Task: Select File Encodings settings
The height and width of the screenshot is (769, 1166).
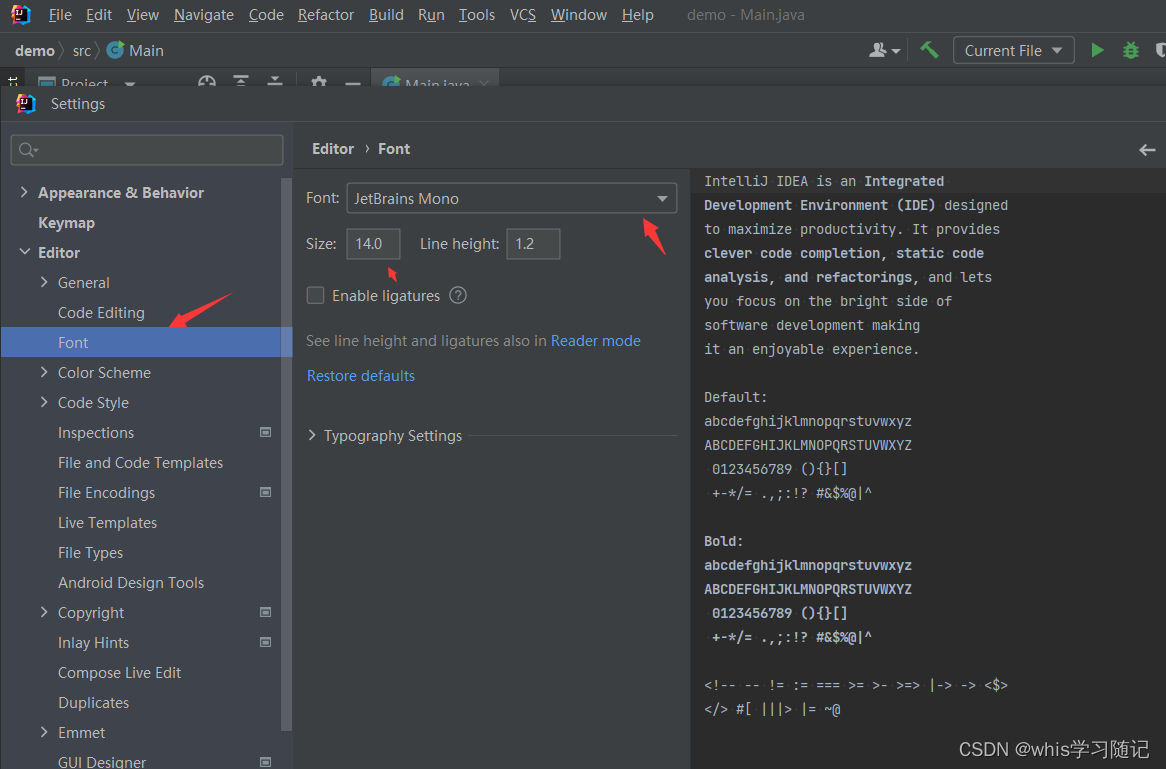Action: pos(106,492)
